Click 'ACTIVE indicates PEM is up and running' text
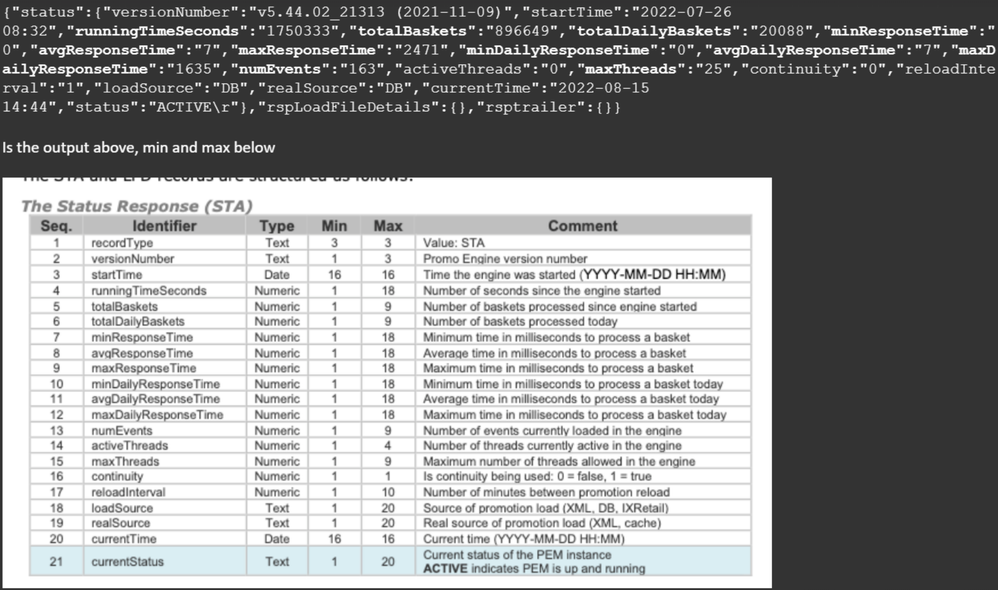 coord(535,569)
